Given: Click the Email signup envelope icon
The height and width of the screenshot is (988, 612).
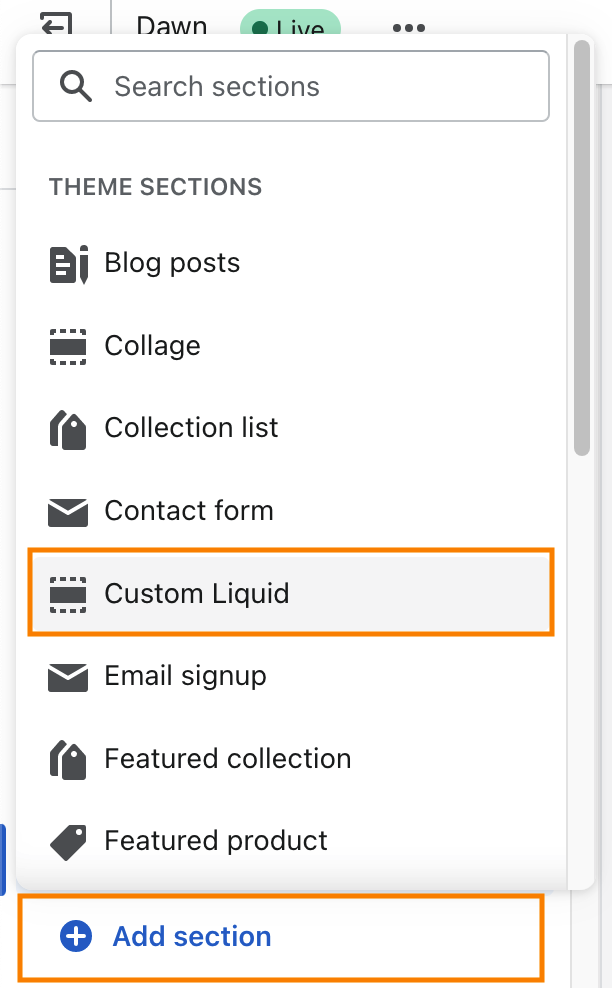Looking at the screenshot, I should click(x=68, y=677).
